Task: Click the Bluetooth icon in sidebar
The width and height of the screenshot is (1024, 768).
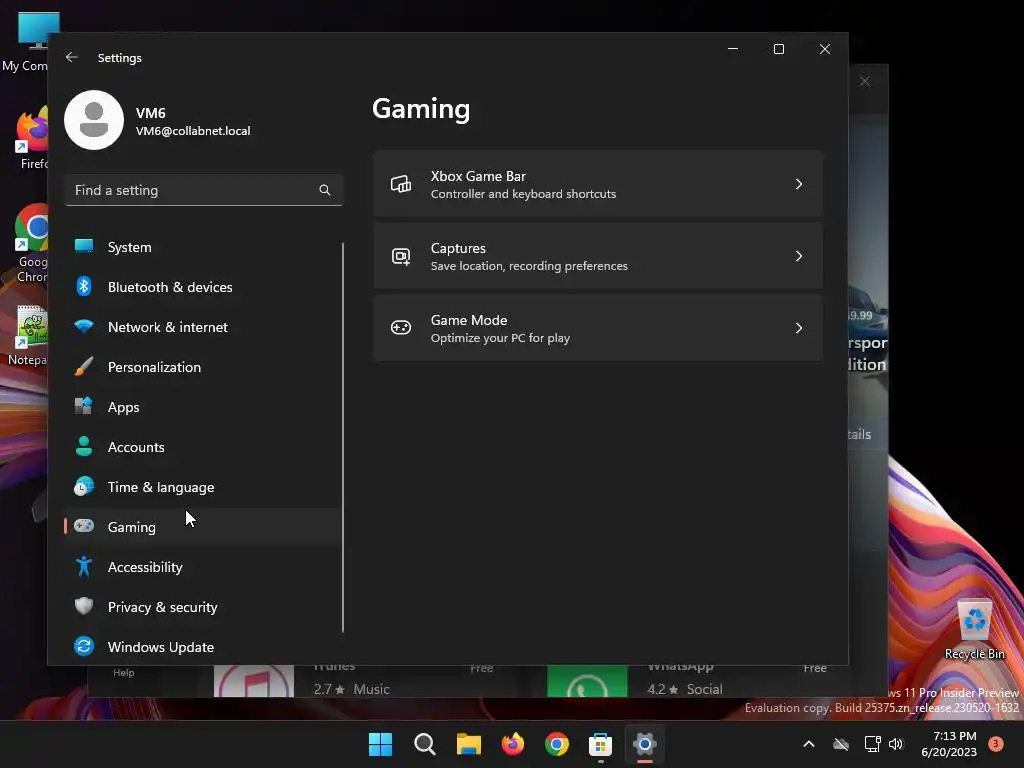Action: click(84, 286)
